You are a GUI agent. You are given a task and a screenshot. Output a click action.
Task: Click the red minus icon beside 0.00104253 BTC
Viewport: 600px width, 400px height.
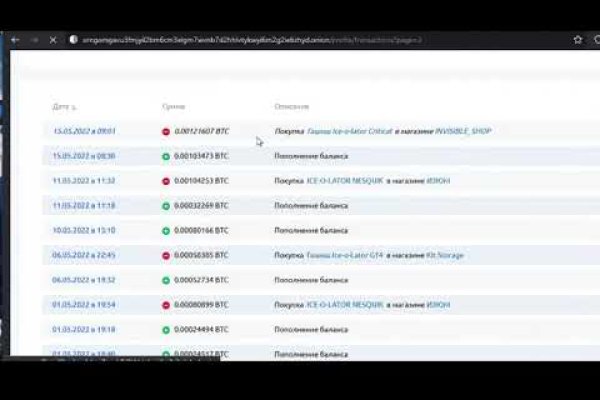166,181
